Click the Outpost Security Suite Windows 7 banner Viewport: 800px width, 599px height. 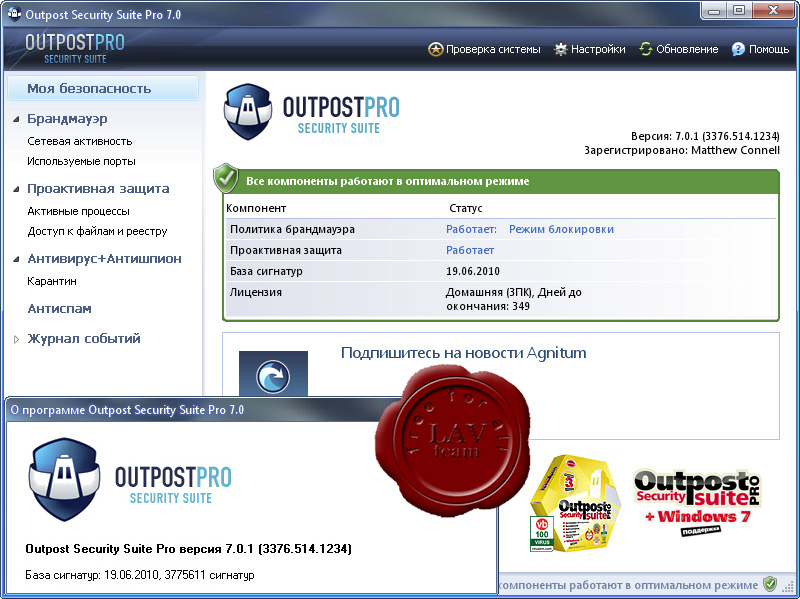[x=697, y=503]
